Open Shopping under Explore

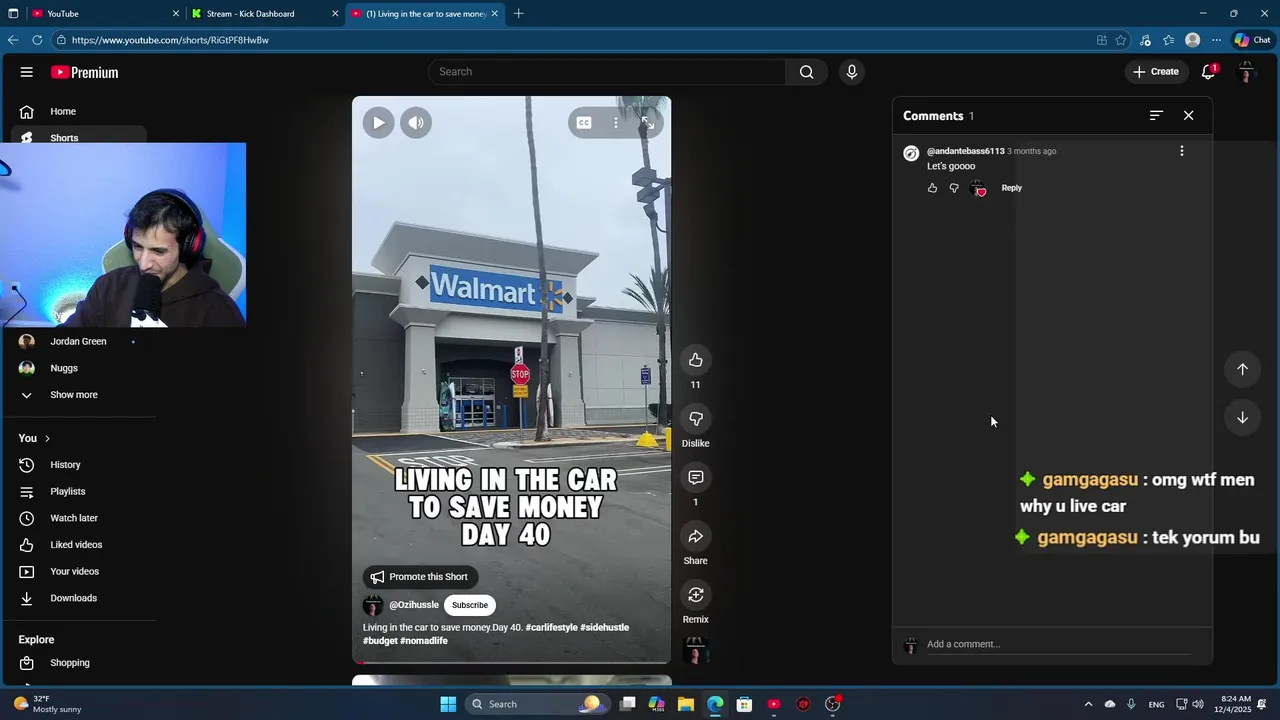pos(80,663)
